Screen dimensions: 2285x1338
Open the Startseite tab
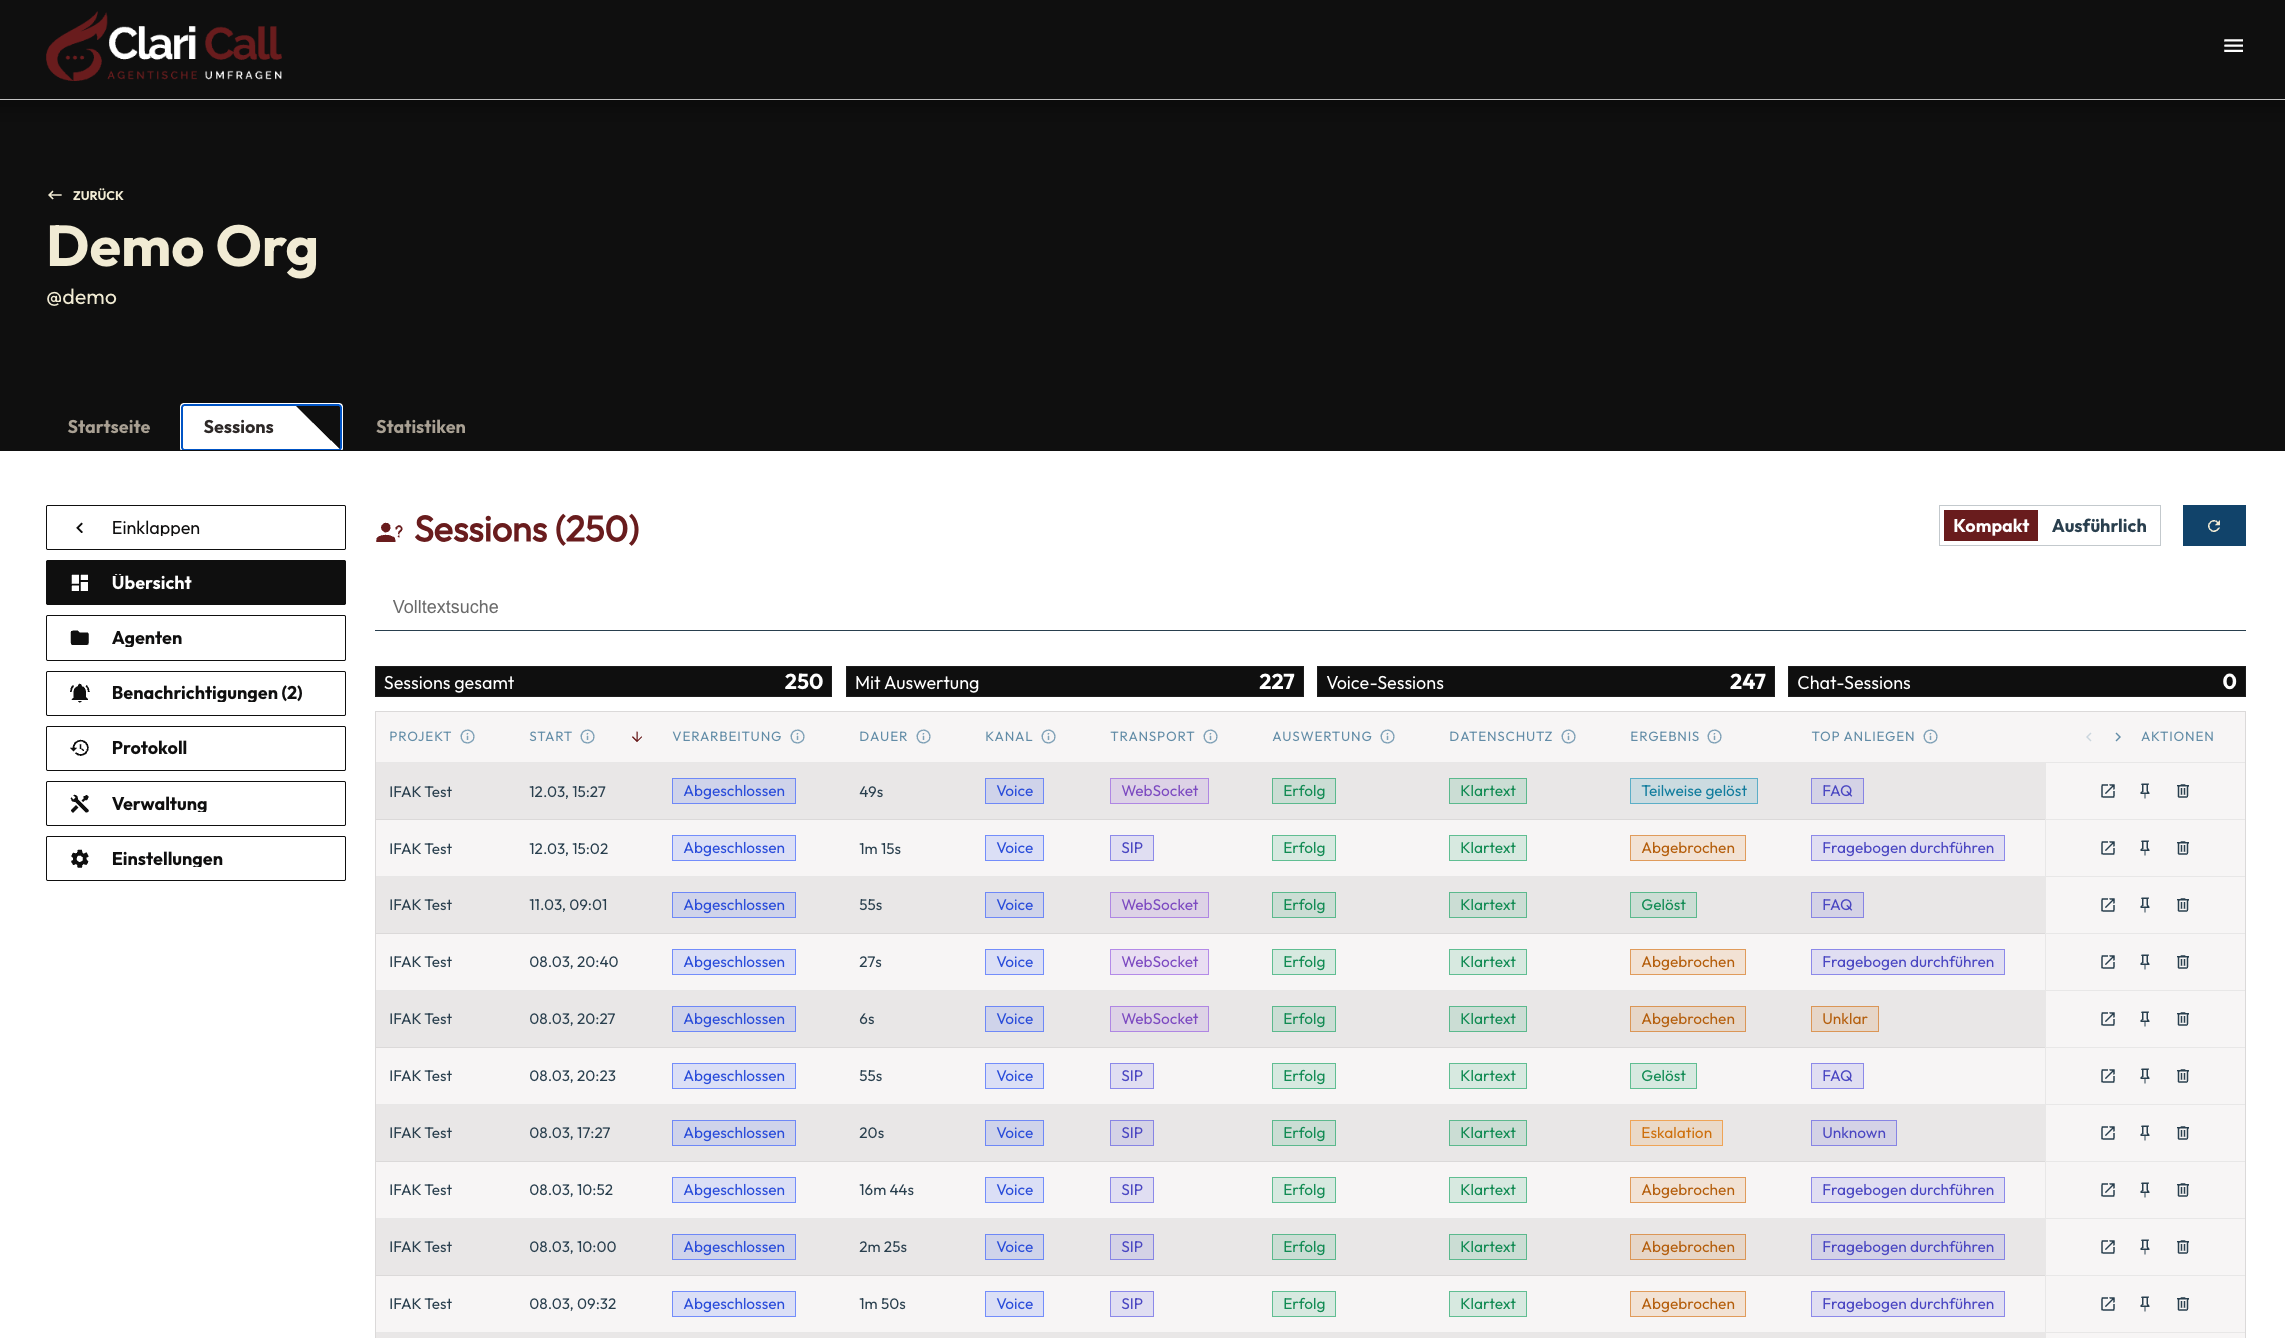click(x=109, y=427)
